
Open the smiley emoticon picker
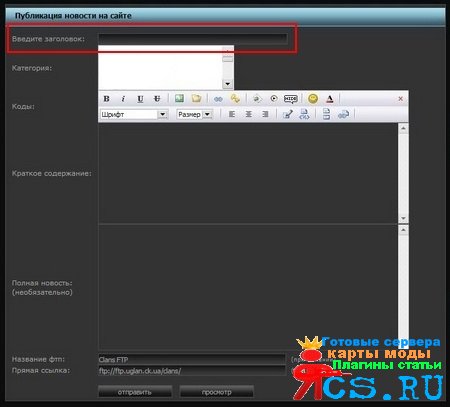(313, 99)
